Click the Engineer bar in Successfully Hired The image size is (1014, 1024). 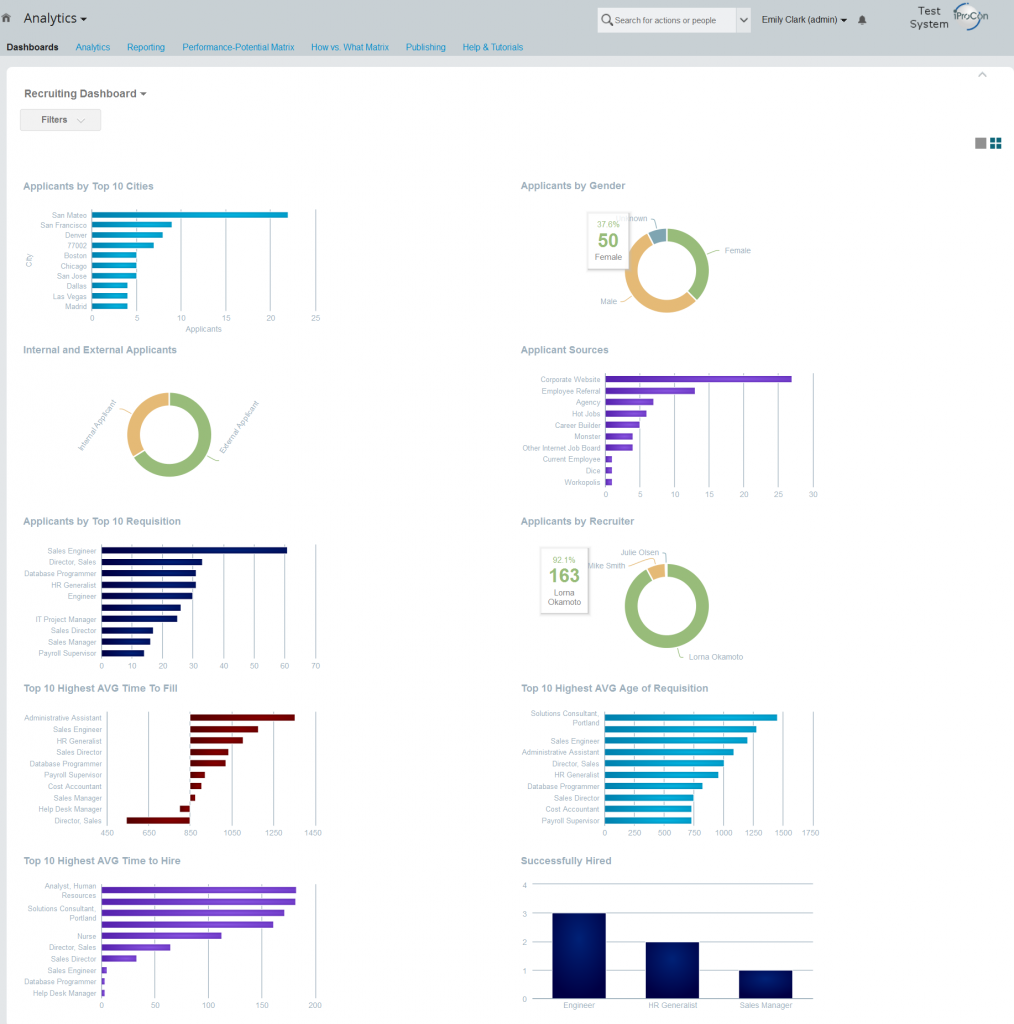(578, 955)
